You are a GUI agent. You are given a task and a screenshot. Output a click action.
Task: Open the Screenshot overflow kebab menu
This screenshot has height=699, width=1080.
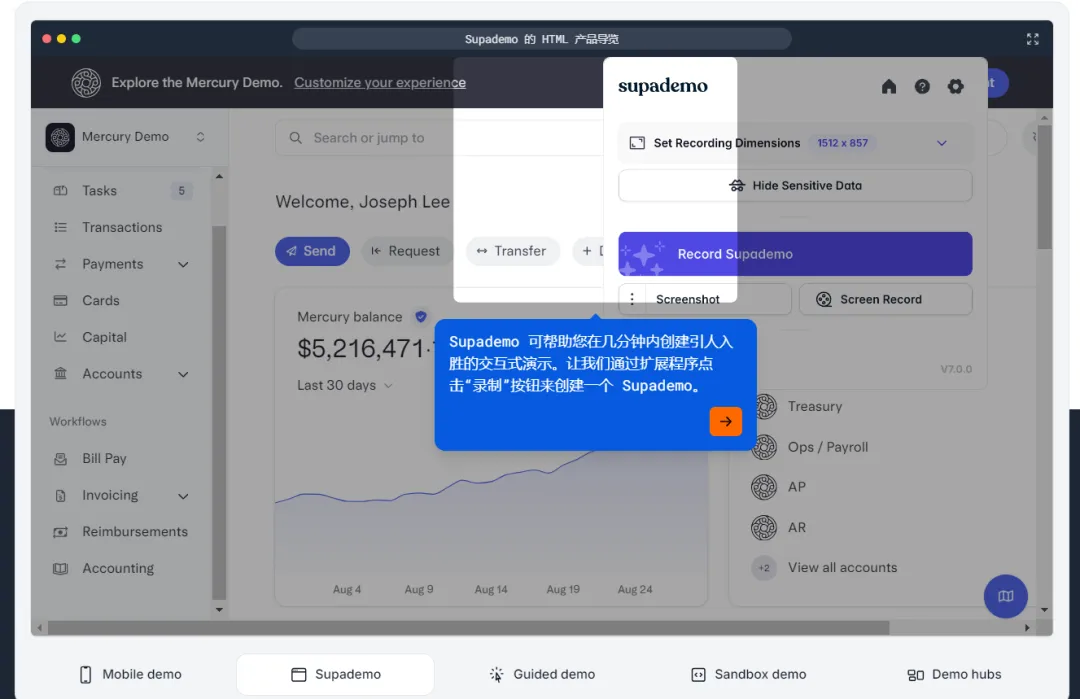(x=631, y=299)
